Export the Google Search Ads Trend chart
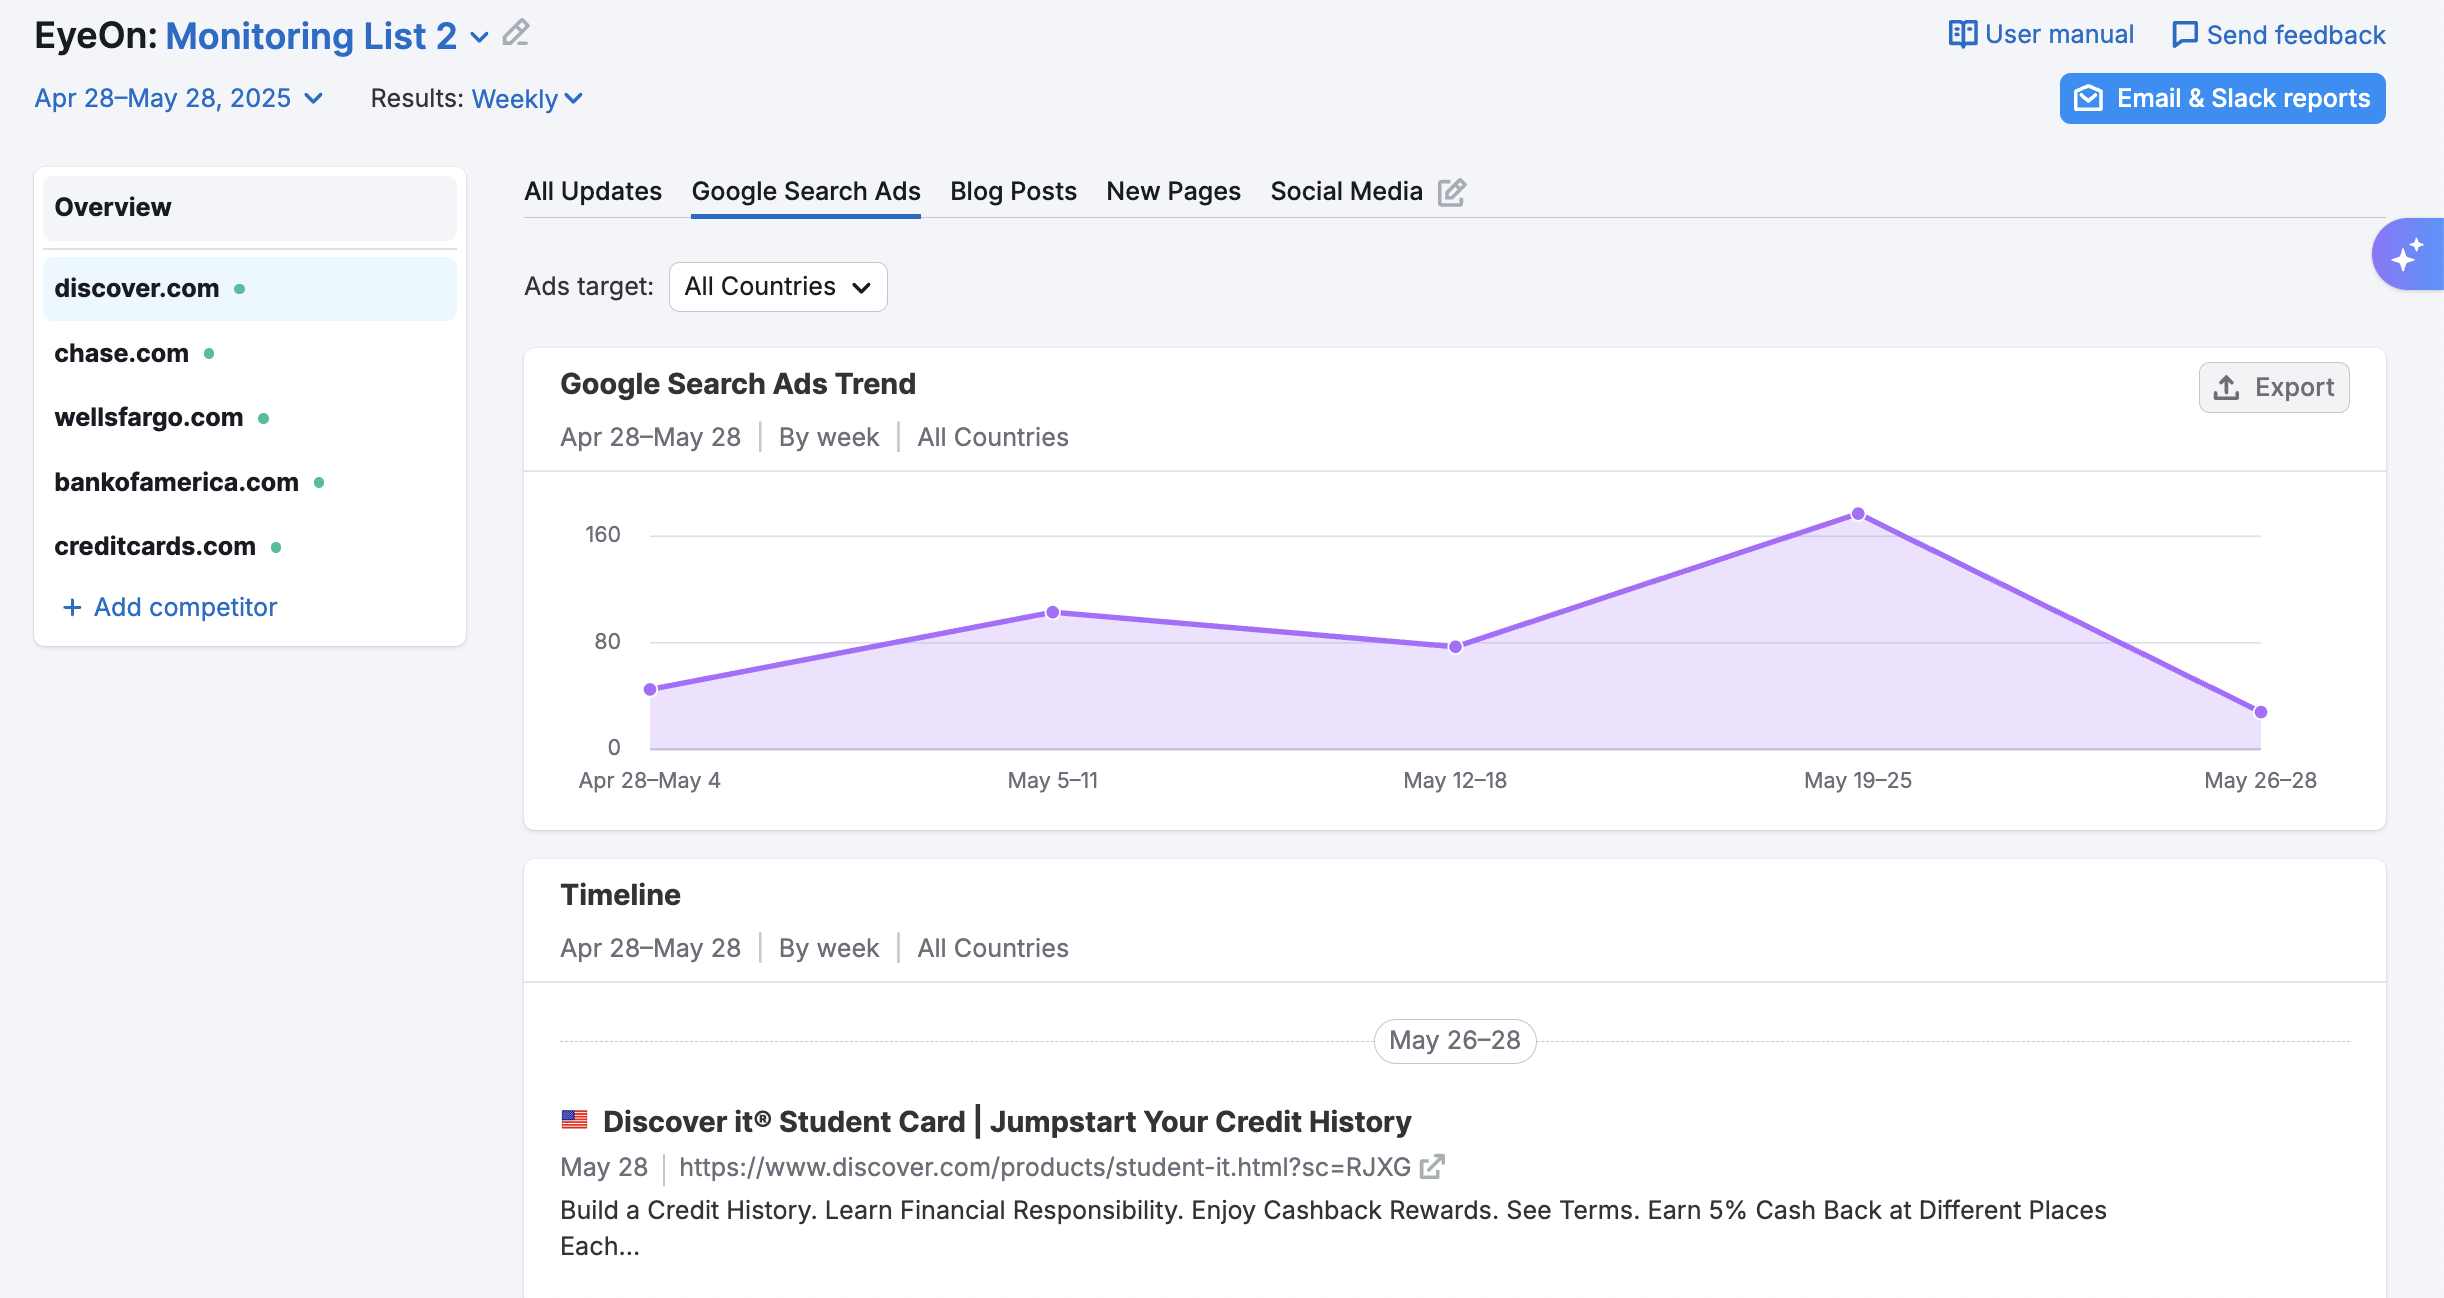 (2273, 387)
